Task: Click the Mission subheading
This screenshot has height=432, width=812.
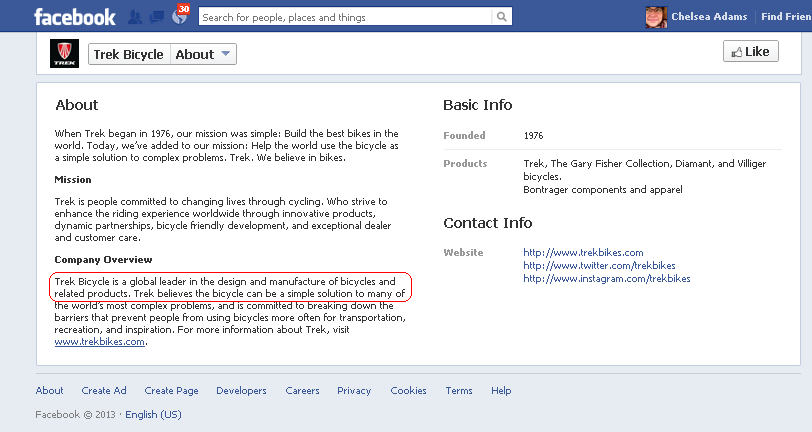Action: 72,180
